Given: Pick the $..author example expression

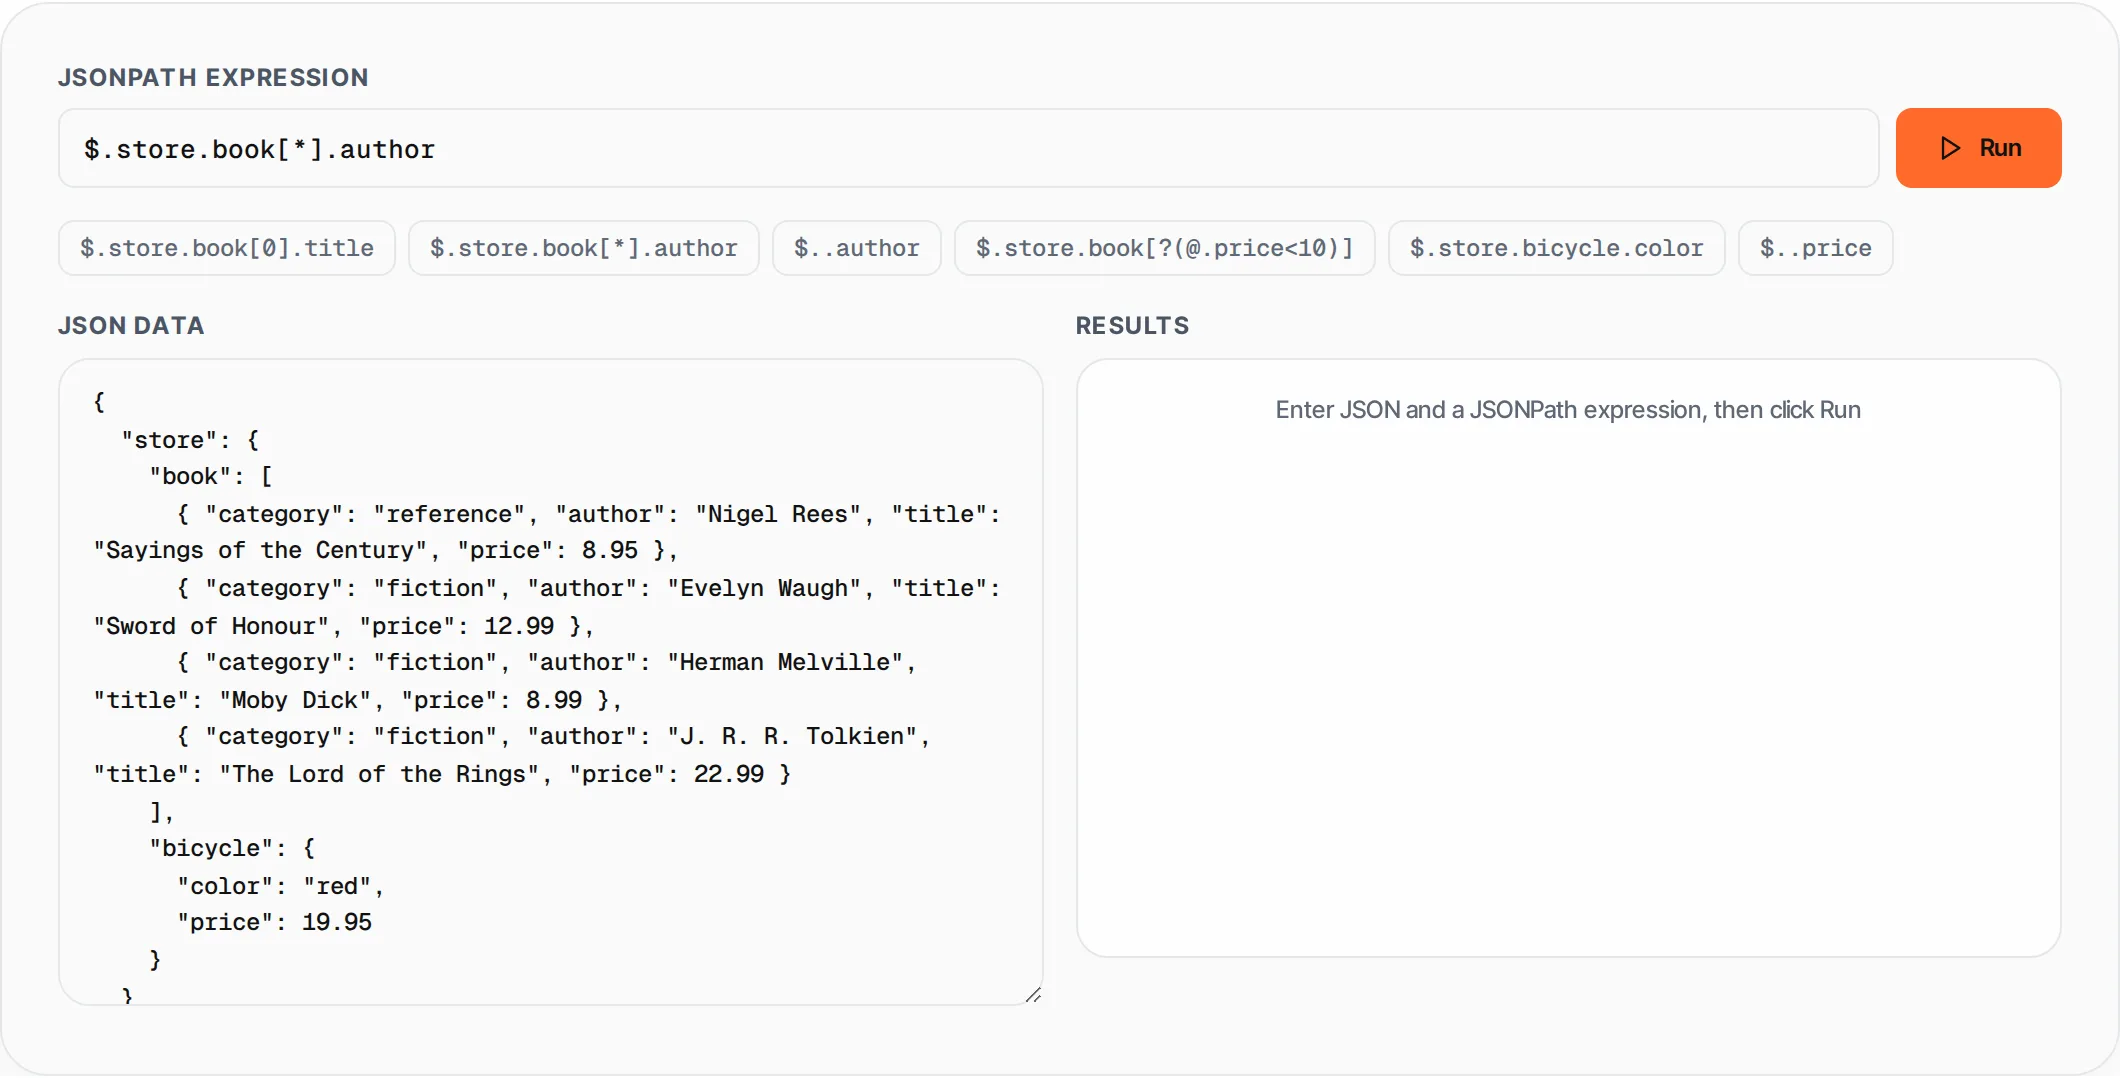Looking at the screenshot, I should point(857,248).
